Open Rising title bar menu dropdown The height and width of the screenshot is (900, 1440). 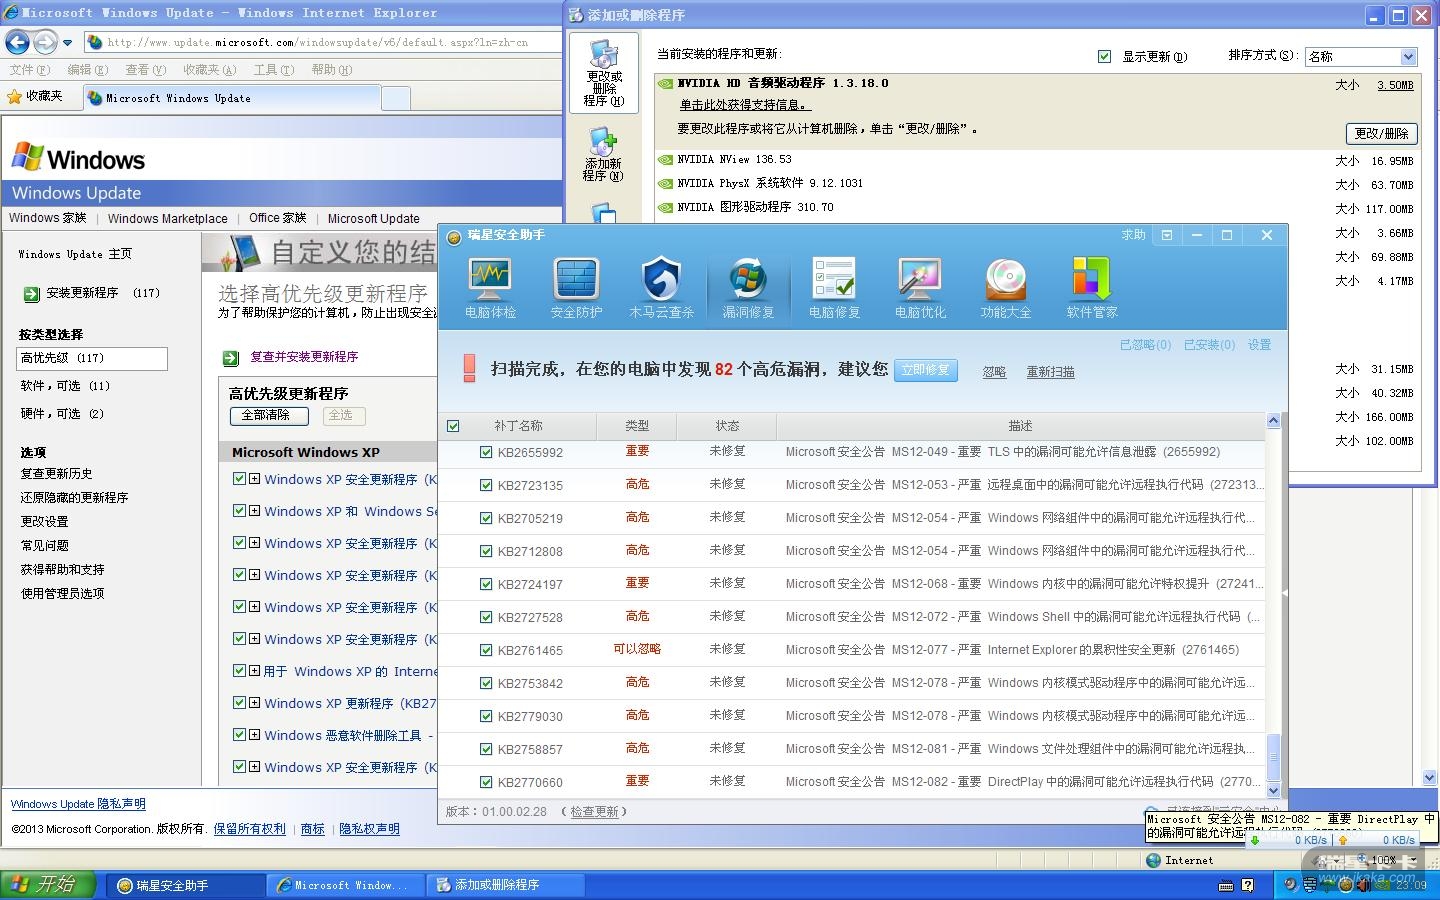click(1166, 236)
